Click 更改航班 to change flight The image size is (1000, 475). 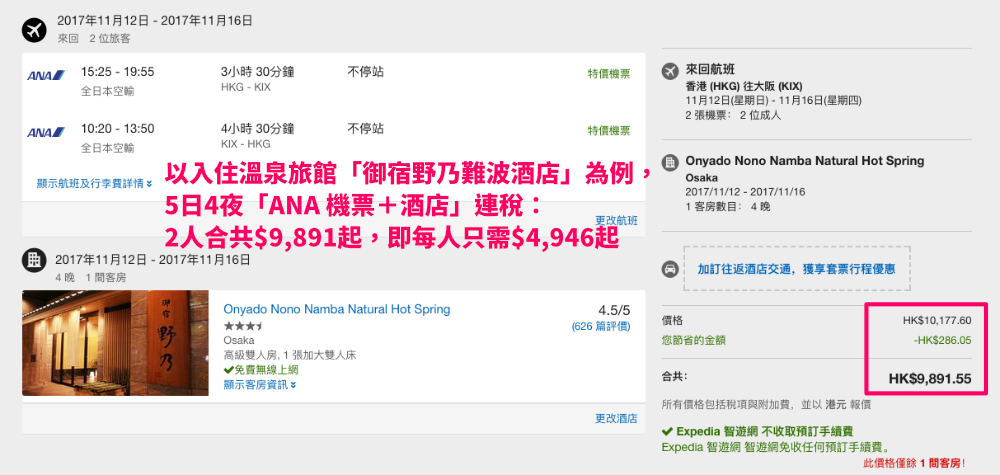click(616, 221)
